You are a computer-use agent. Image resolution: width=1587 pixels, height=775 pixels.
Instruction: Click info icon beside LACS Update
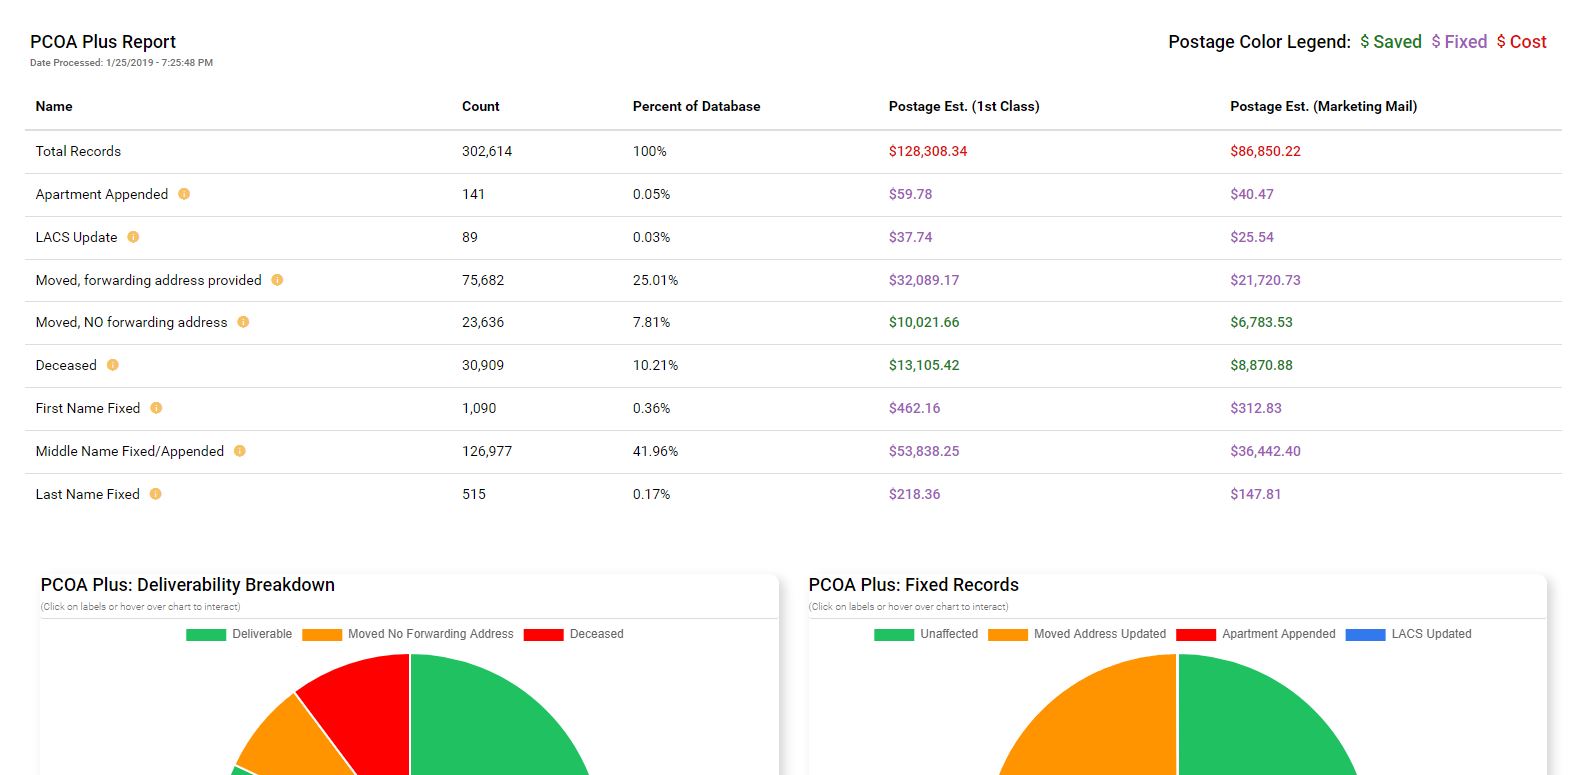133,237
